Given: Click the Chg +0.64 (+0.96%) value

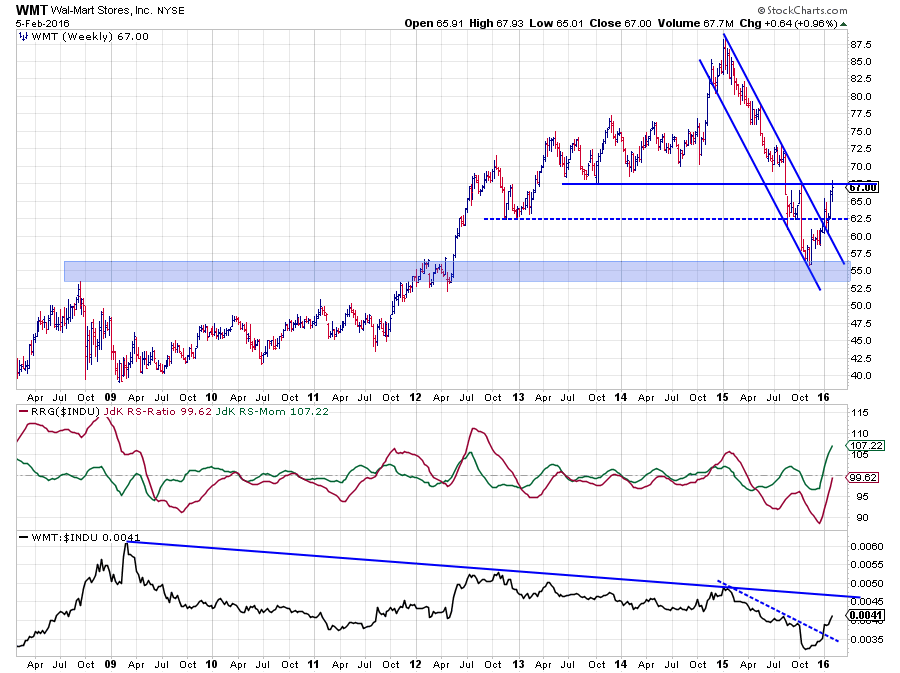Looking at the screenshot, I should [x=789, y=24].
